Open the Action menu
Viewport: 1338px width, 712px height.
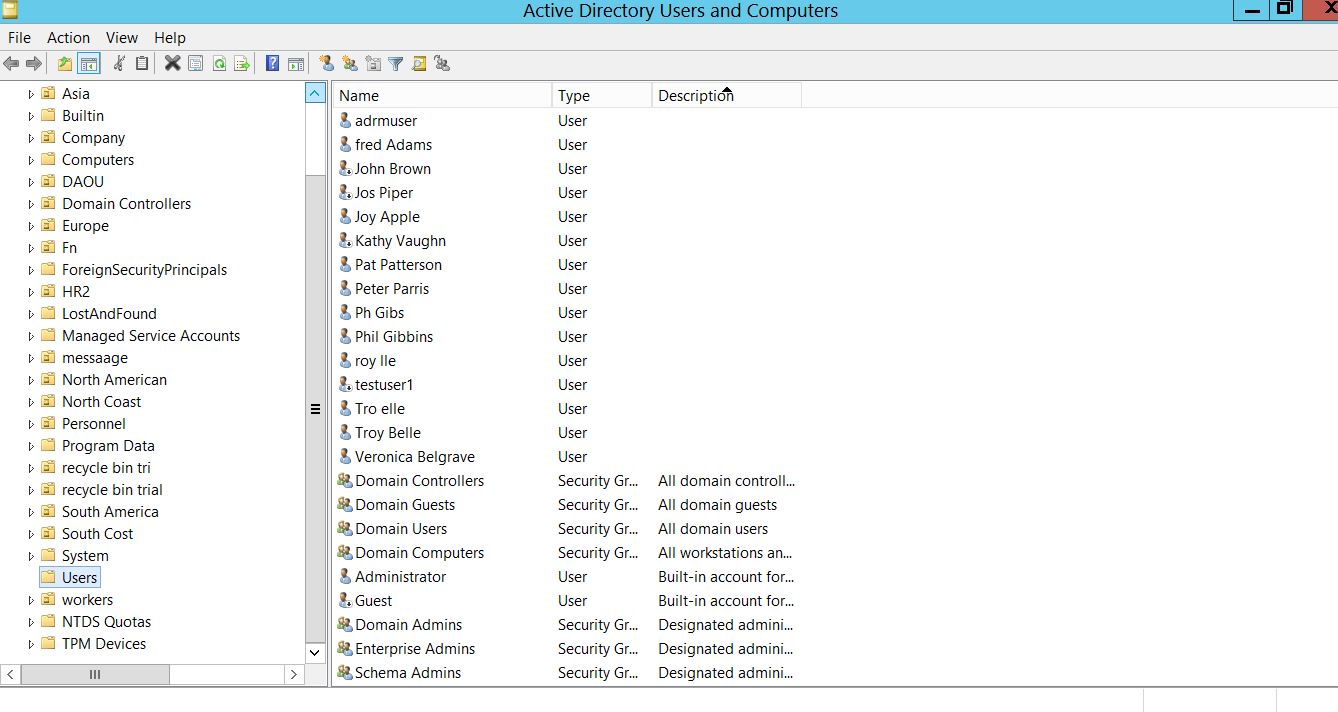point(68,37)
